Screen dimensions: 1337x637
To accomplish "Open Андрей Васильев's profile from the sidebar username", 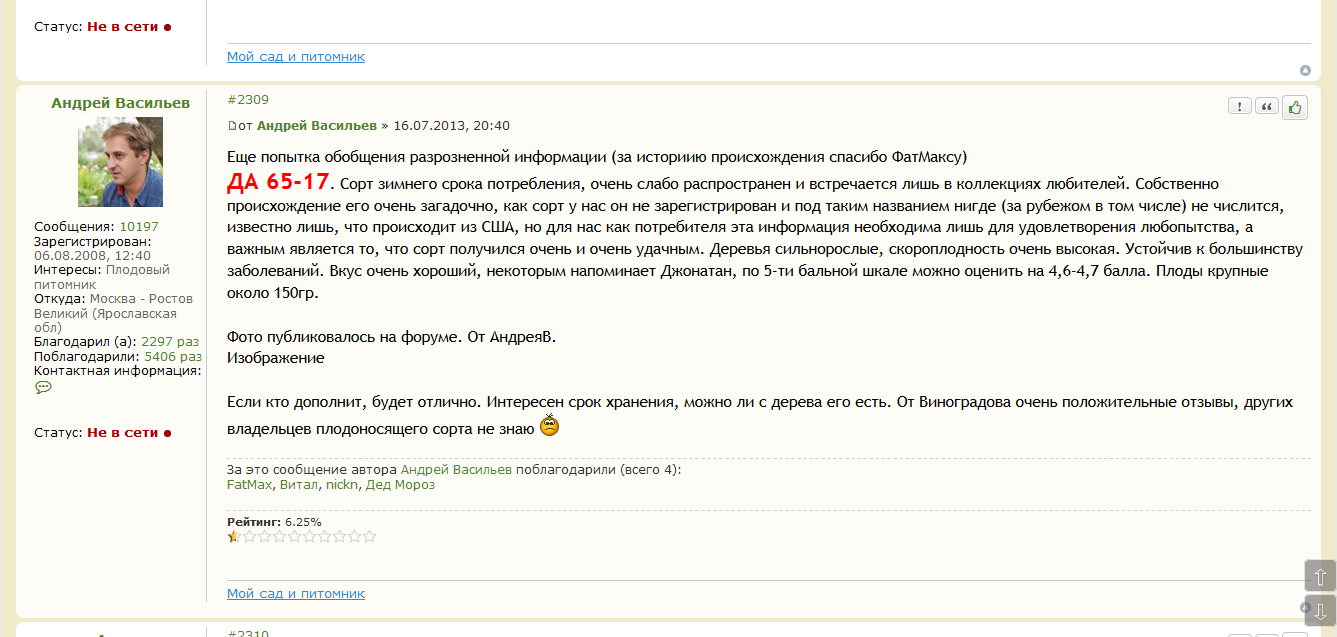I will pyautogui.click(x=120, y=103).
